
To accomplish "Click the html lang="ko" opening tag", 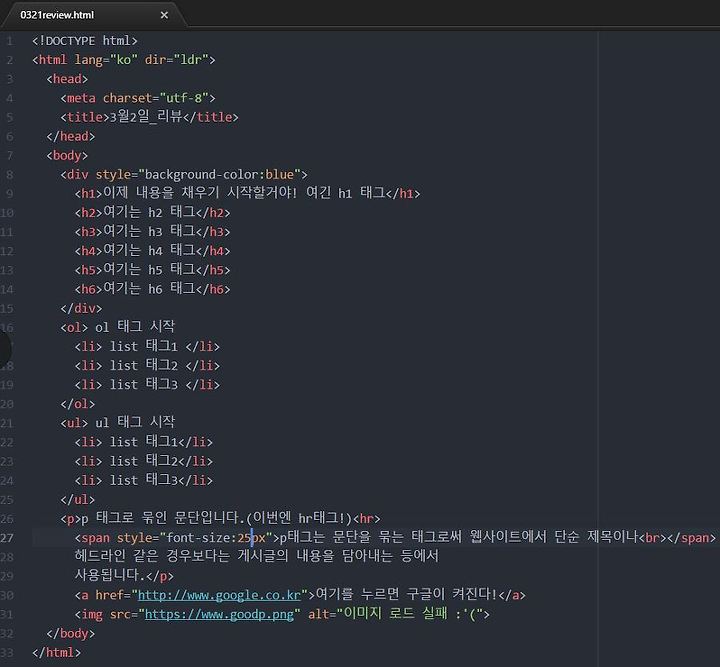I will tap(124, 60).
